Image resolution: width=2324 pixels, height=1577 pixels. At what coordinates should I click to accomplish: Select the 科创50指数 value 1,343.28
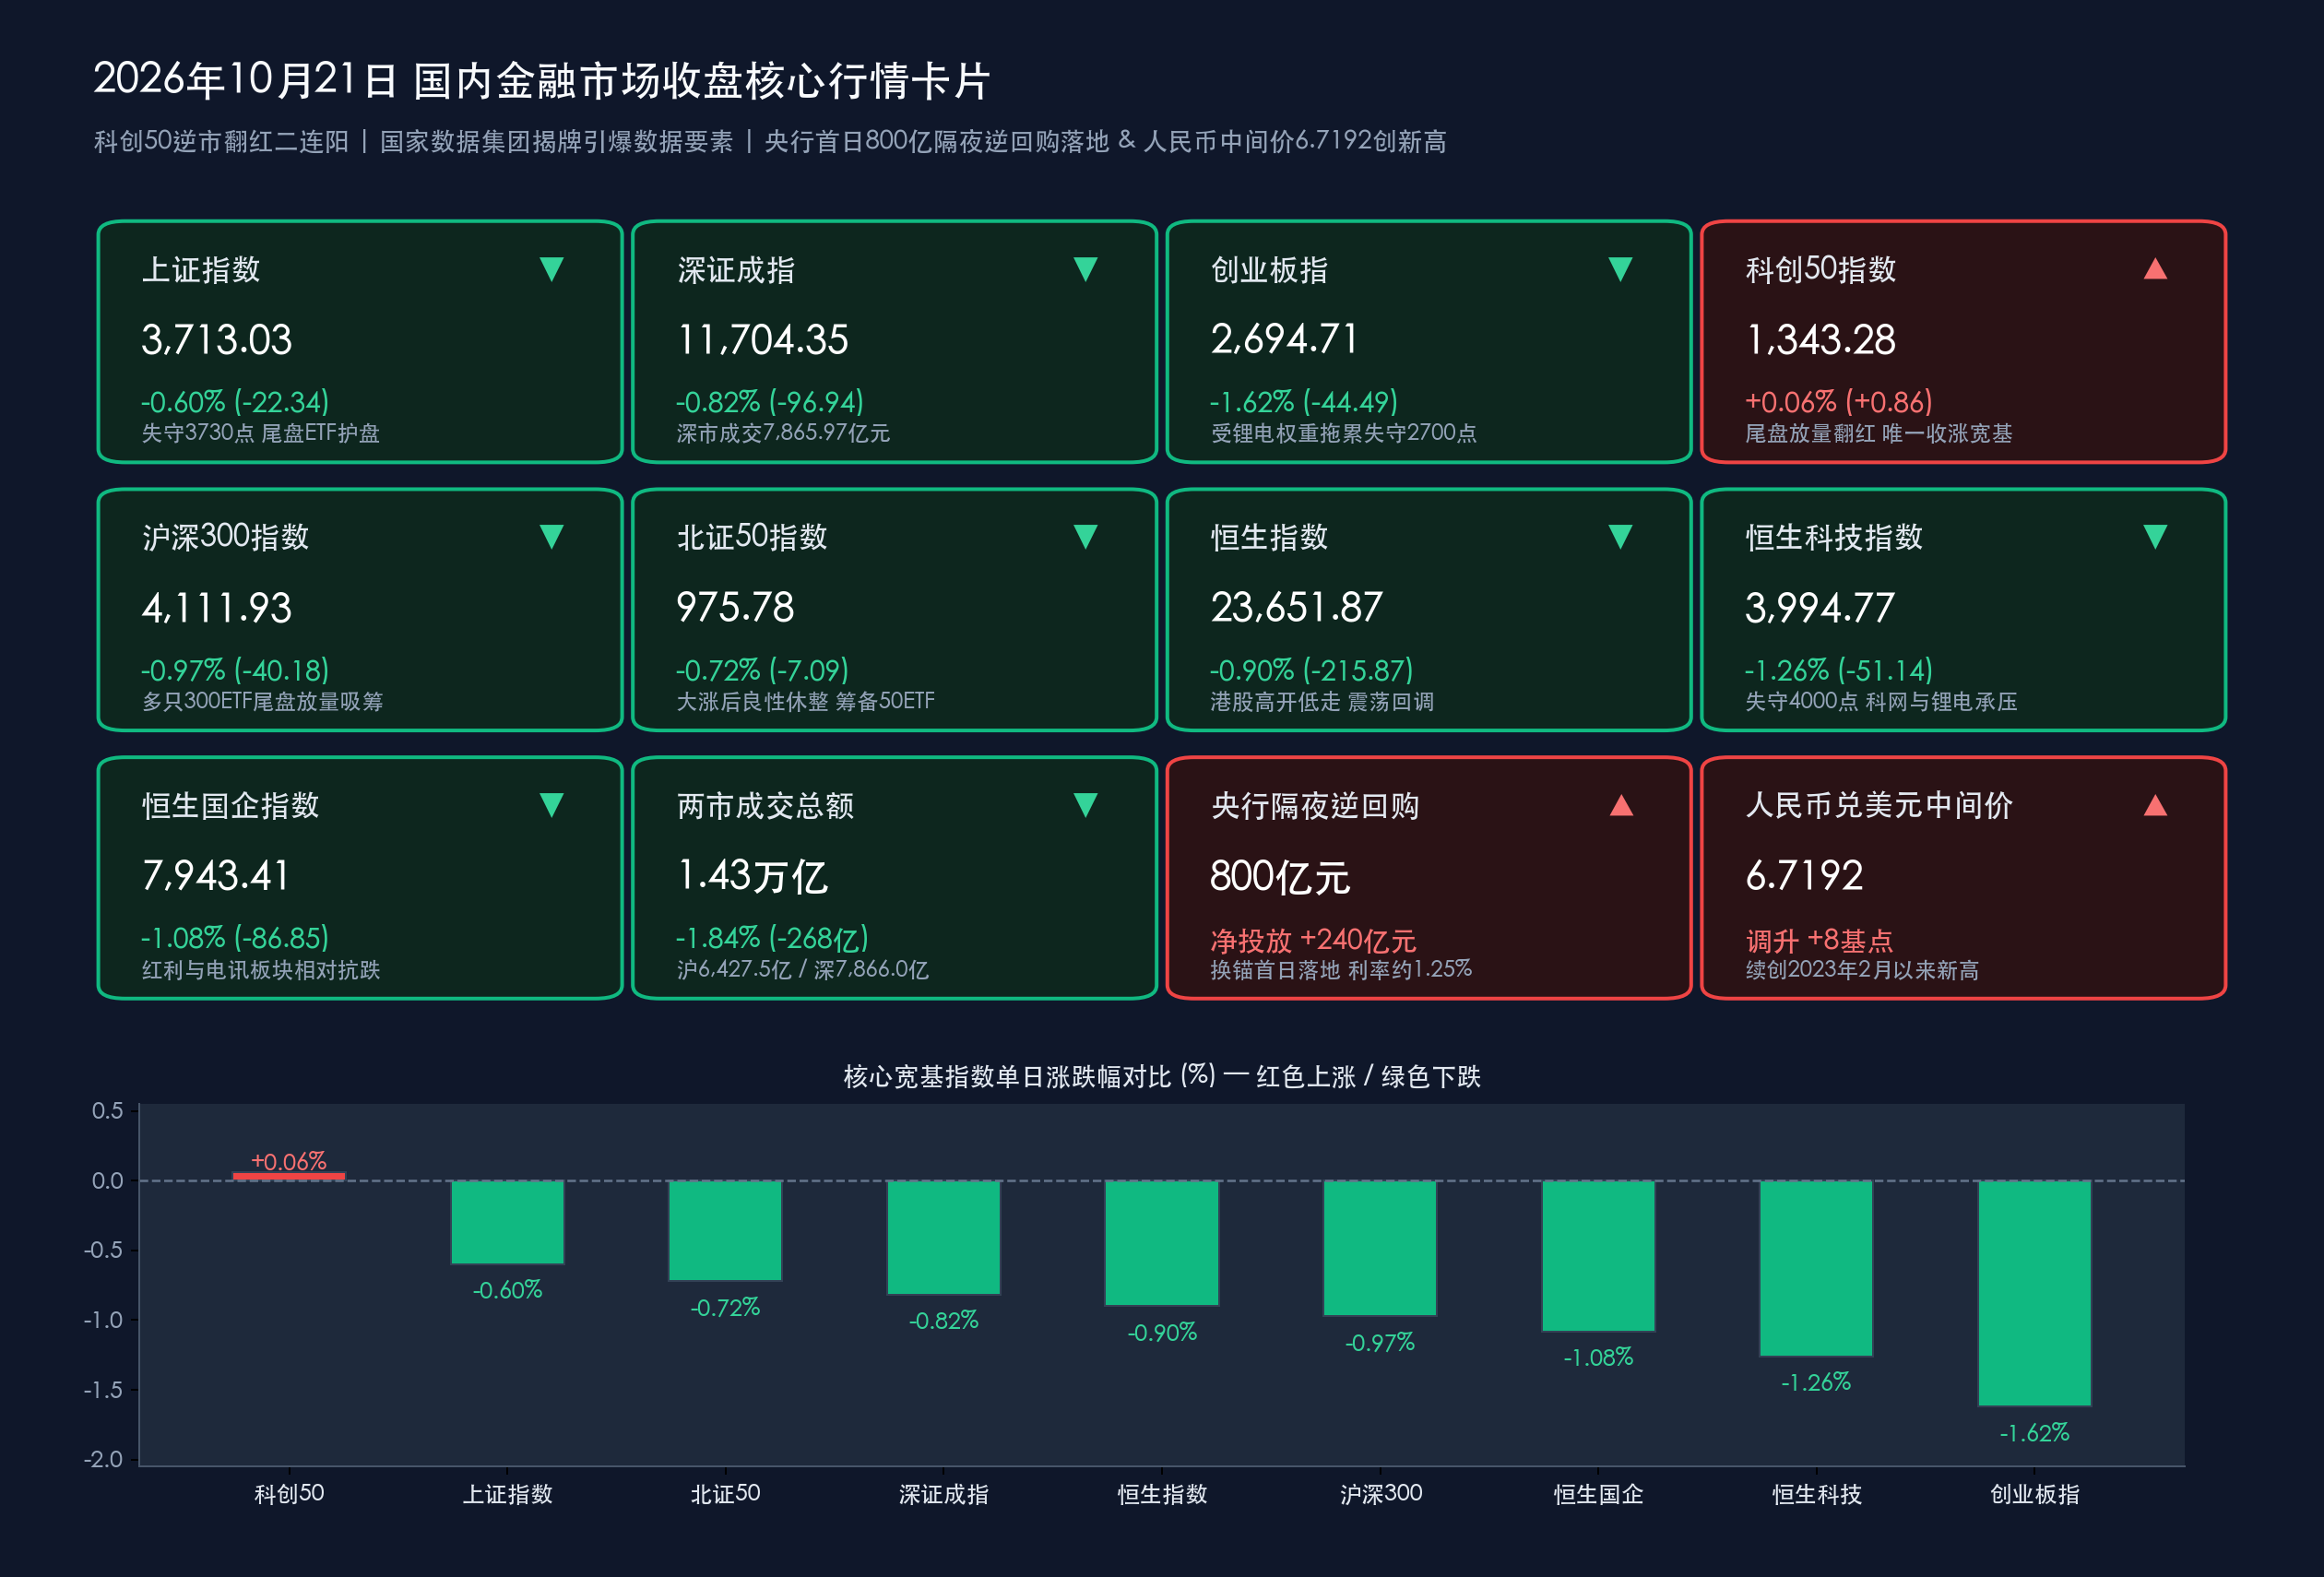1821,340
